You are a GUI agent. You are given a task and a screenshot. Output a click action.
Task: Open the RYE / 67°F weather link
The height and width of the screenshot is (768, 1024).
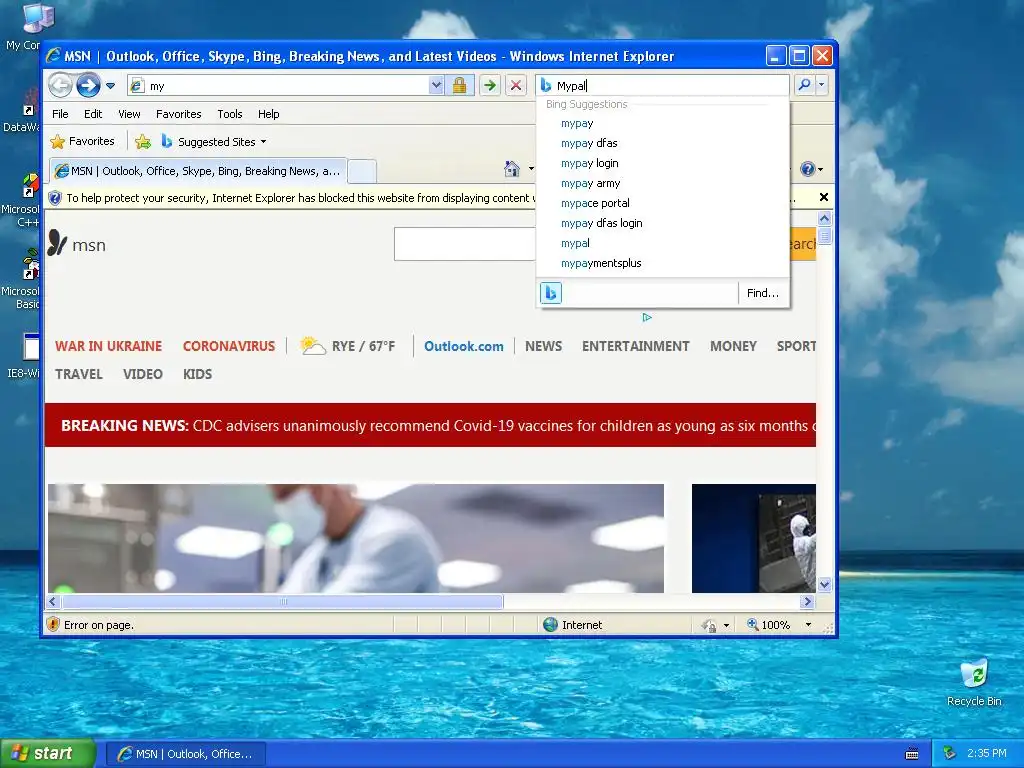[347, 345]
